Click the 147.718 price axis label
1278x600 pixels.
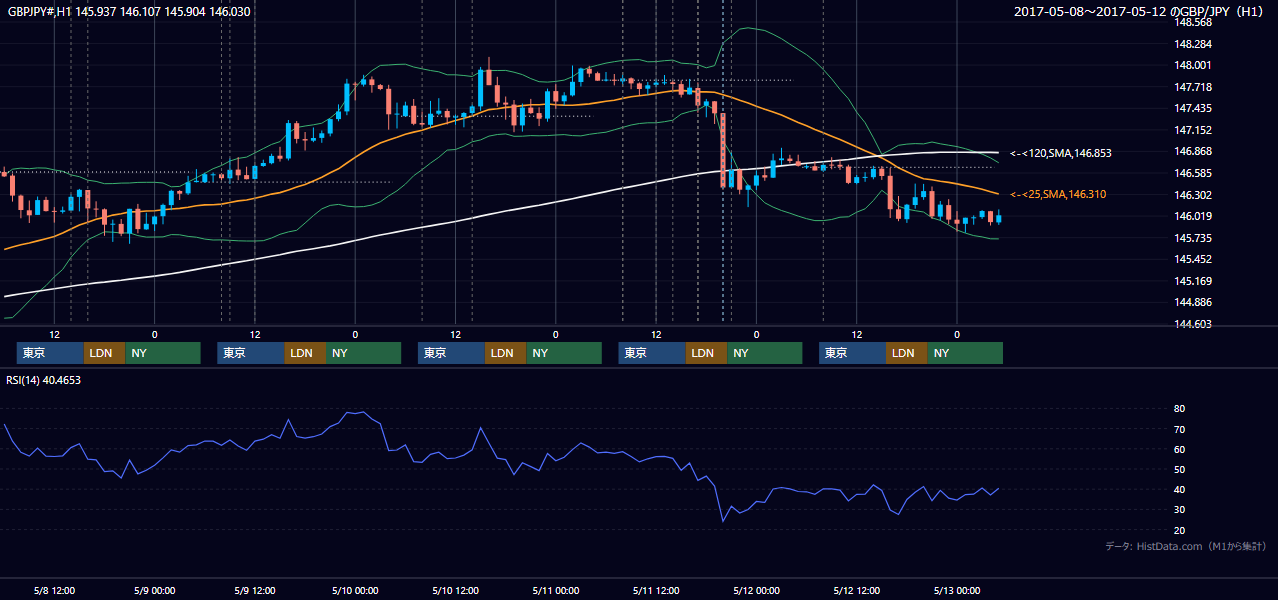point(1192,87)
